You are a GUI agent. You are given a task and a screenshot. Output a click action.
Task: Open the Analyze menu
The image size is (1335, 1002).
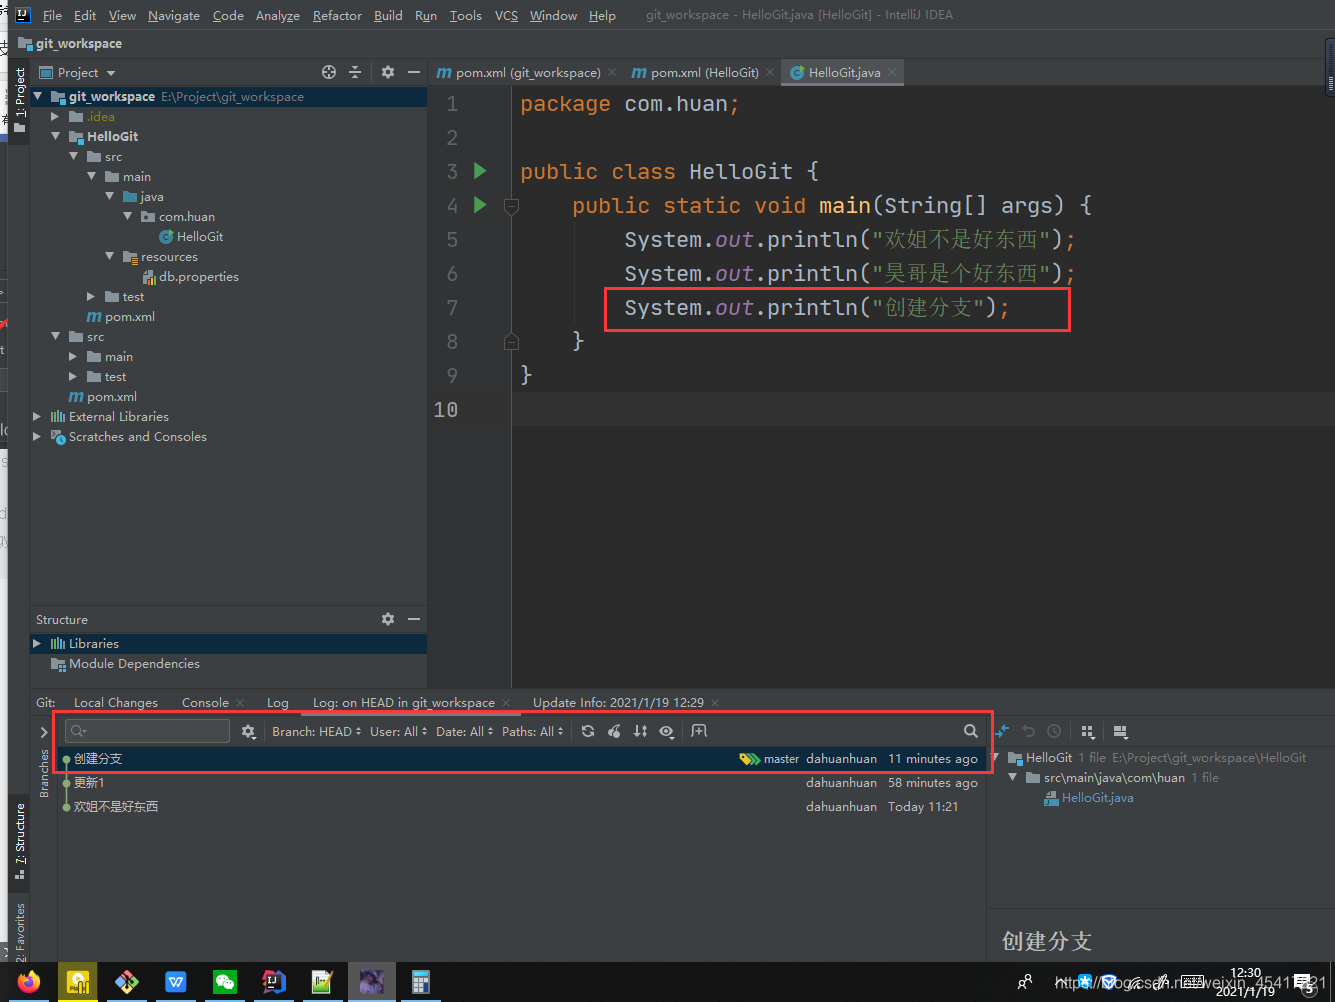278,15
